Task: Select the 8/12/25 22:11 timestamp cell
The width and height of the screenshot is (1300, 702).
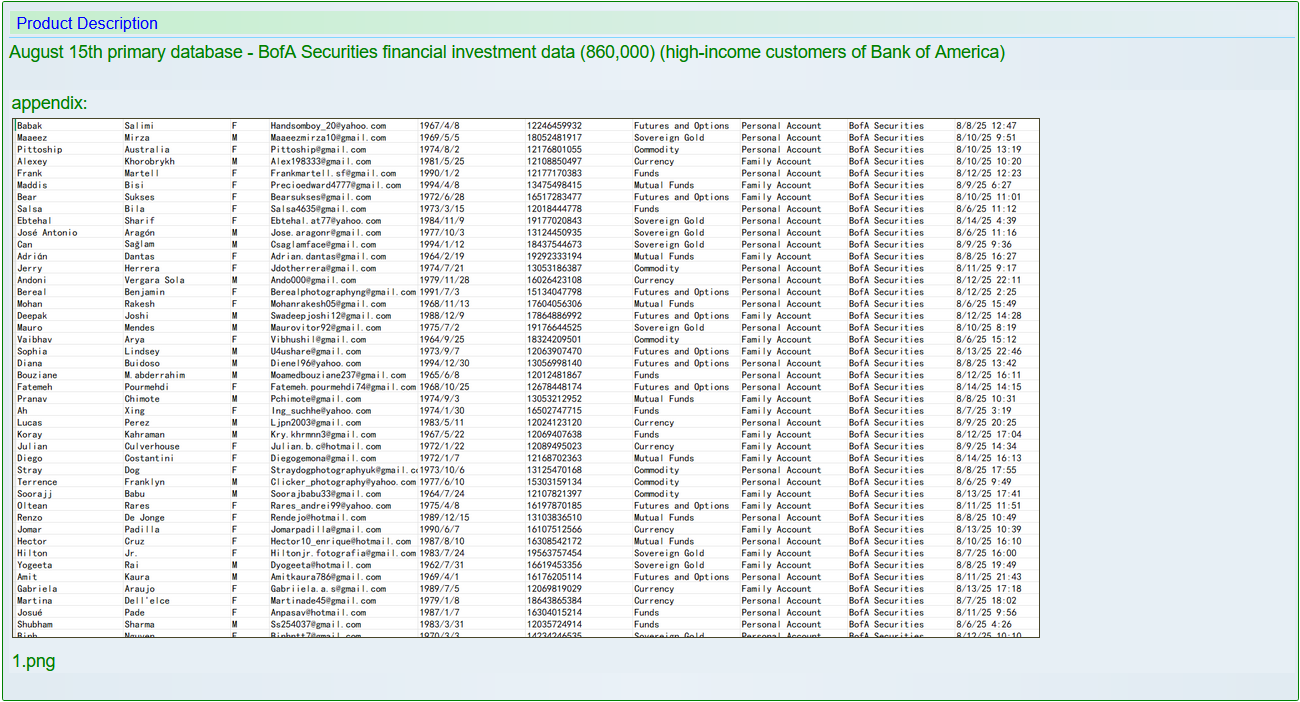Action: pyautogui.click(x=988, y=280)
